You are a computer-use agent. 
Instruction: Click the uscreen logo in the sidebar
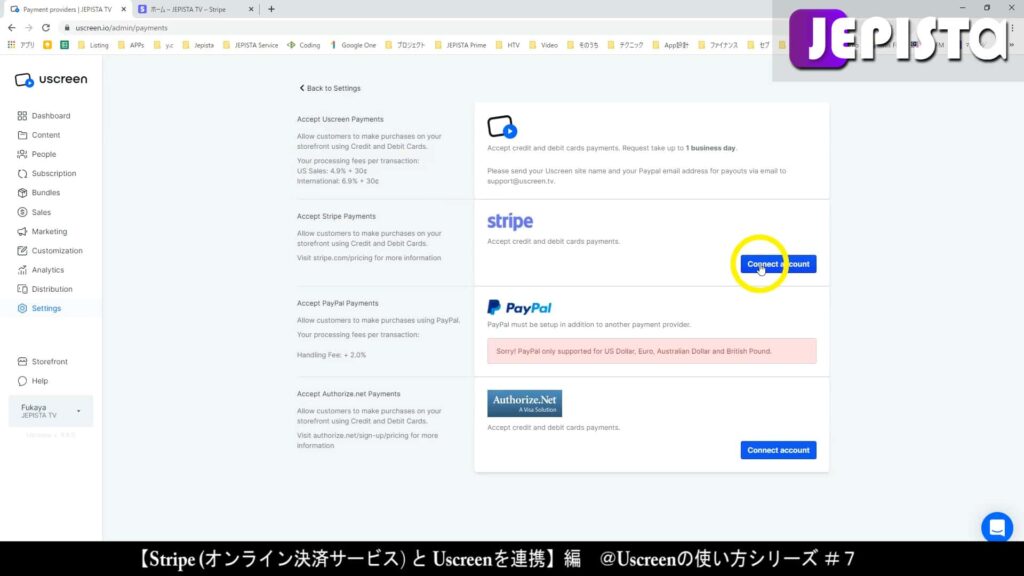coord(51,80)
